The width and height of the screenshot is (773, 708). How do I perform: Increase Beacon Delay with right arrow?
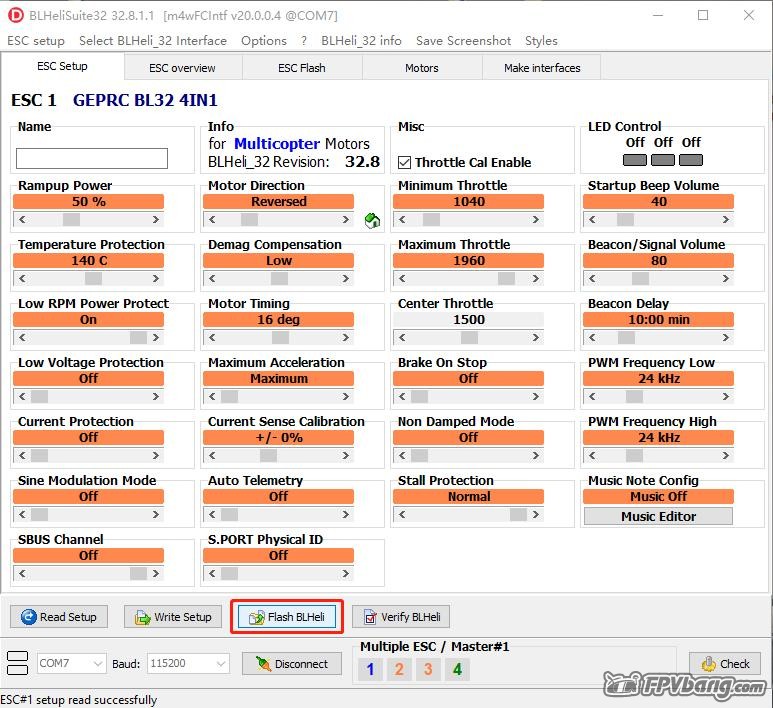(726, 338)
